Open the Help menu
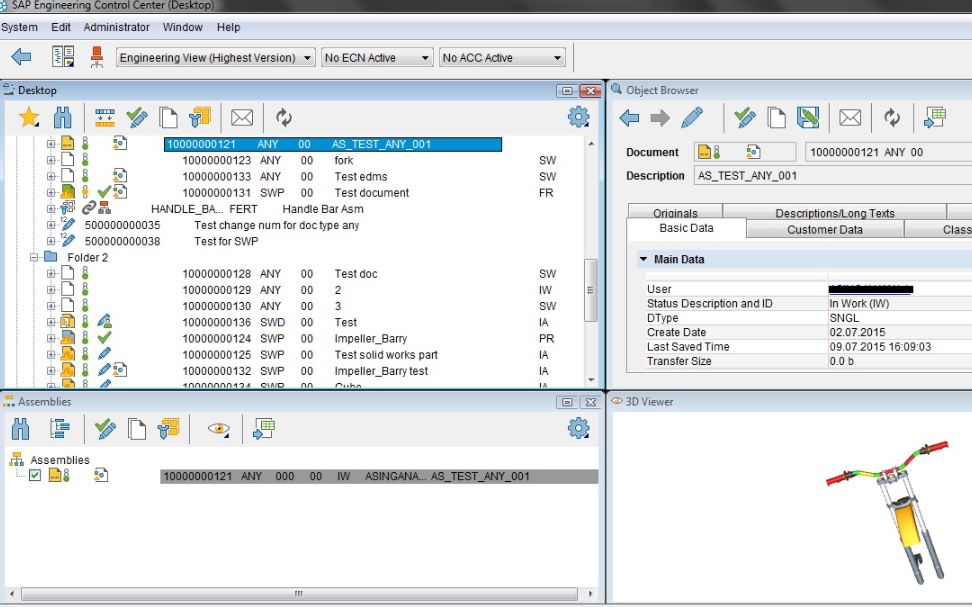972x607 pixels. click(x=228, y=27)
